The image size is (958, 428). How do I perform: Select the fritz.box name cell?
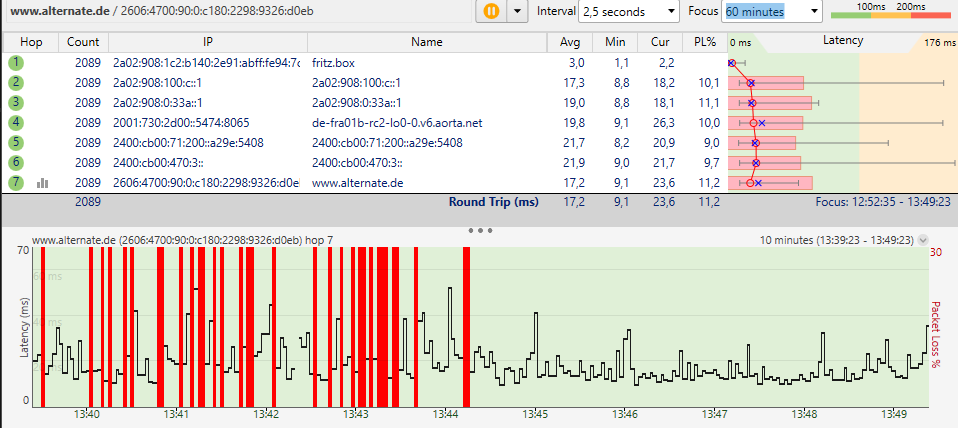pyautogui.click(x=333, y=63)
